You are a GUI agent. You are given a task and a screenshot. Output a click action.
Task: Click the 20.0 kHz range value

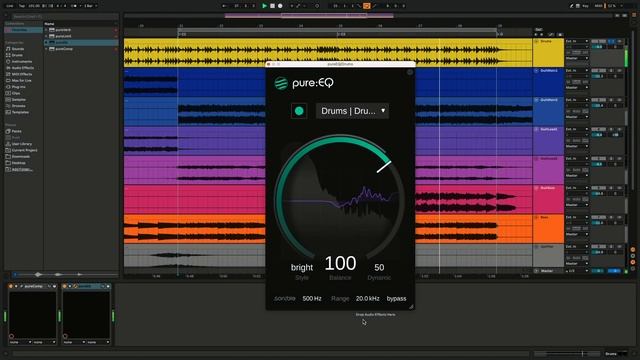point(367,299)
